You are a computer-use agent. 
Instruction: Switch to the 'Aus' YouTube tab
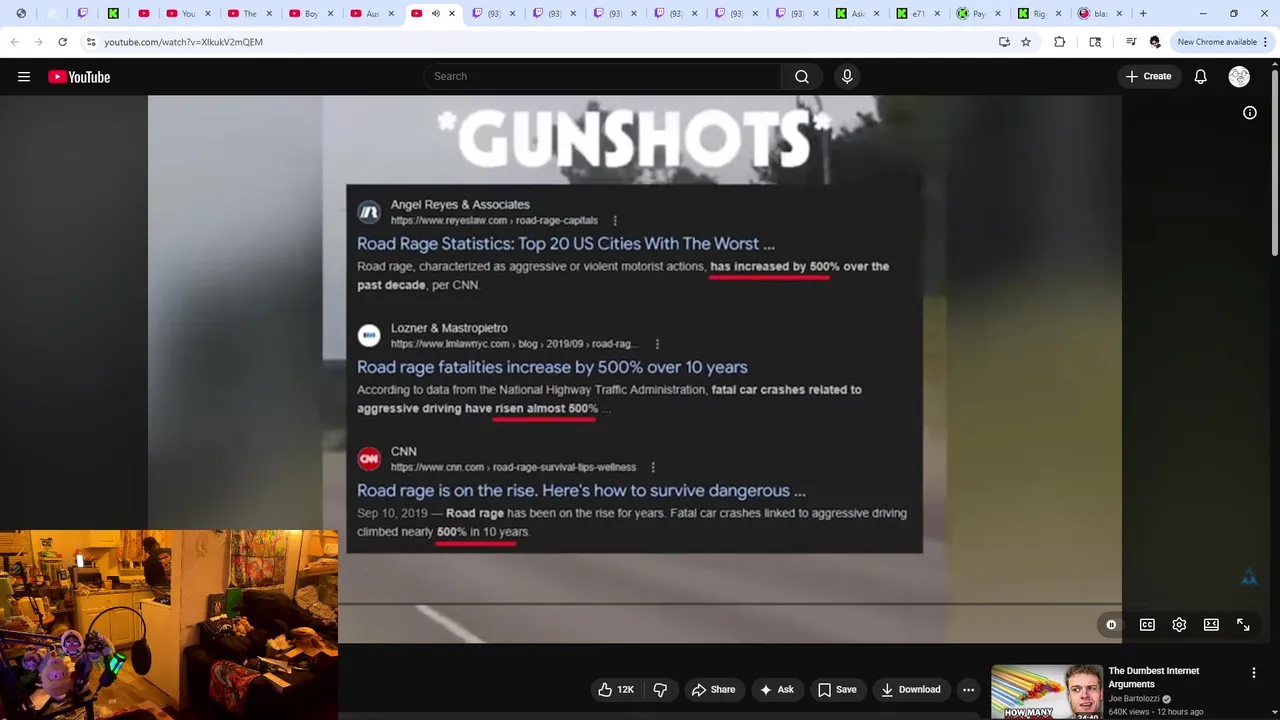point(372,14)
